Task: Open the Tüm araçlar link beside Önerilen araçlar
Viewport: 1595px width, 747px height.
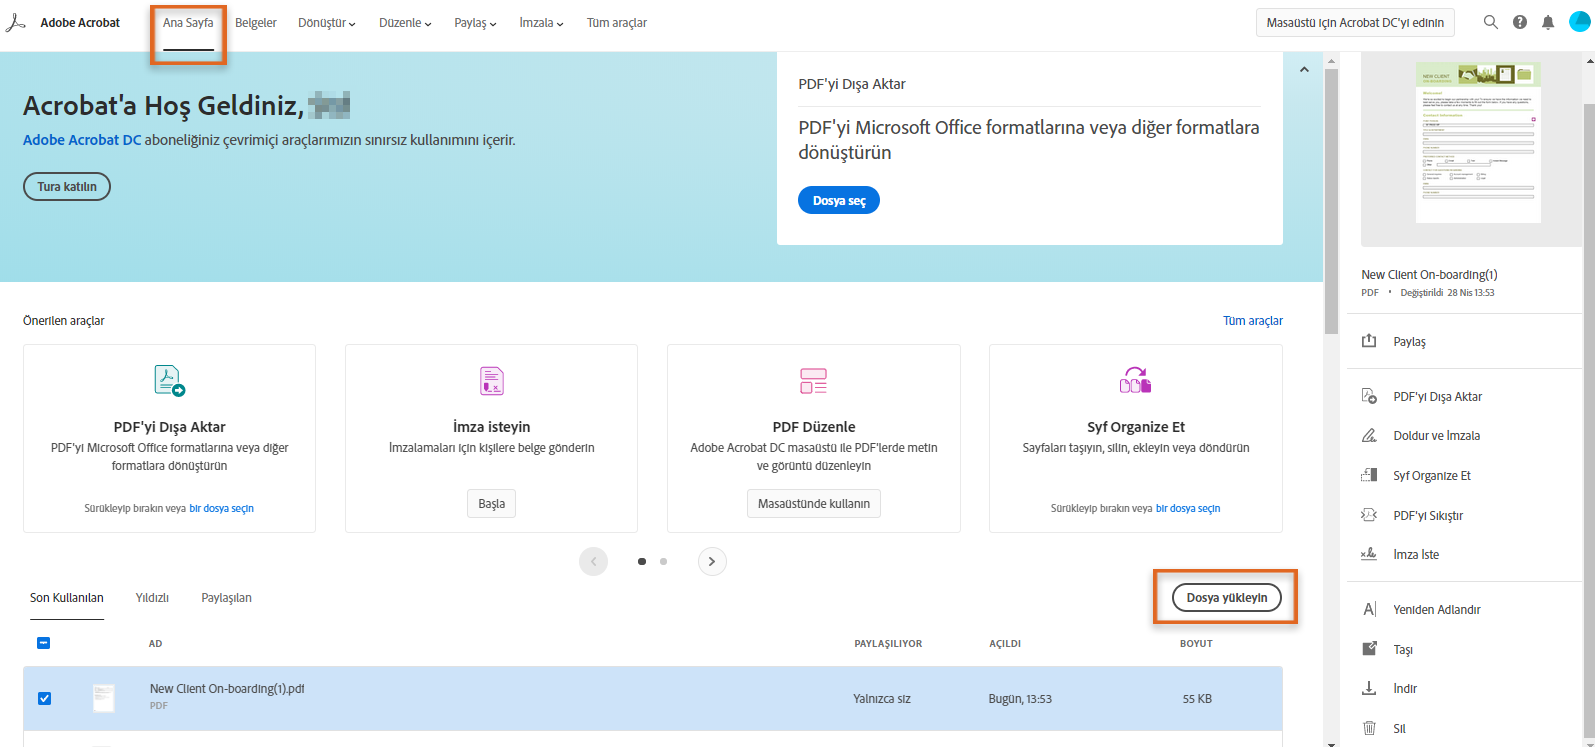Action: [1253, 321]
